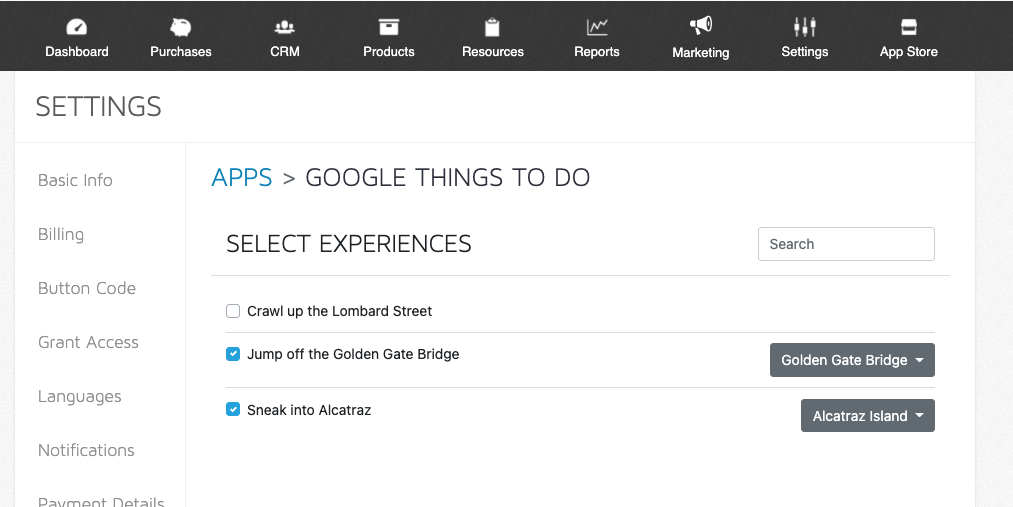This screenshot has width=1013, height=507.
Task: Open the Reports menu label
Action: click(596, 52)
